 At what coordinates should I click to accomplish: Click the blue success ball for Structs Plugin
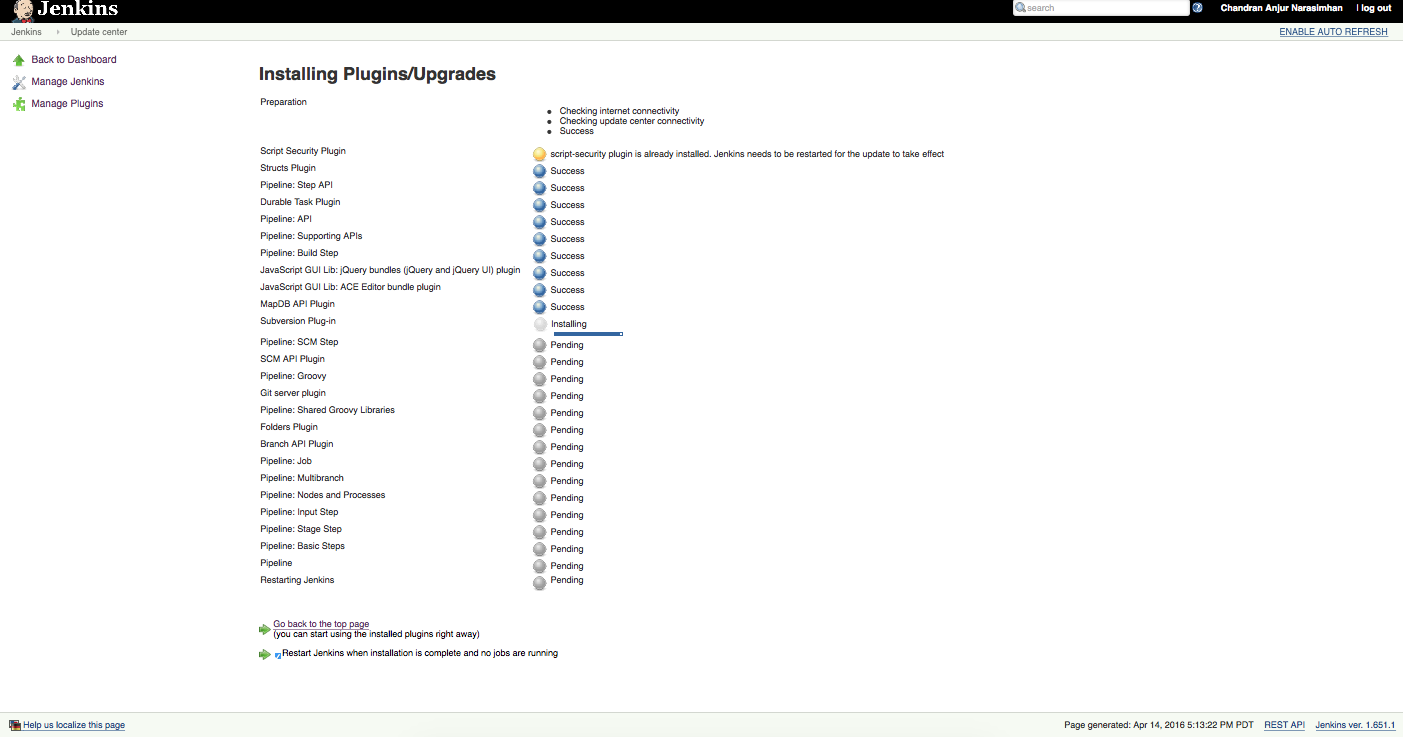pyautogui.click(x=539, y=171)
